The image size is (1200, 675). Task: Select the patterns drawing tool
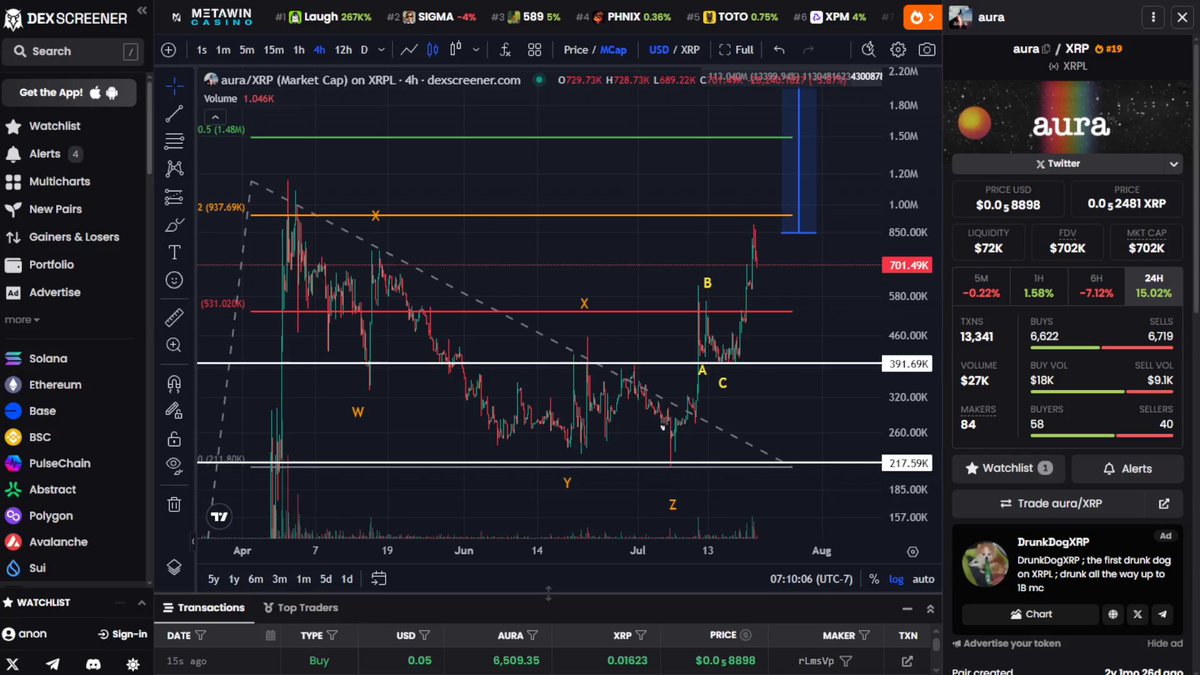click(x=174, y=169)
